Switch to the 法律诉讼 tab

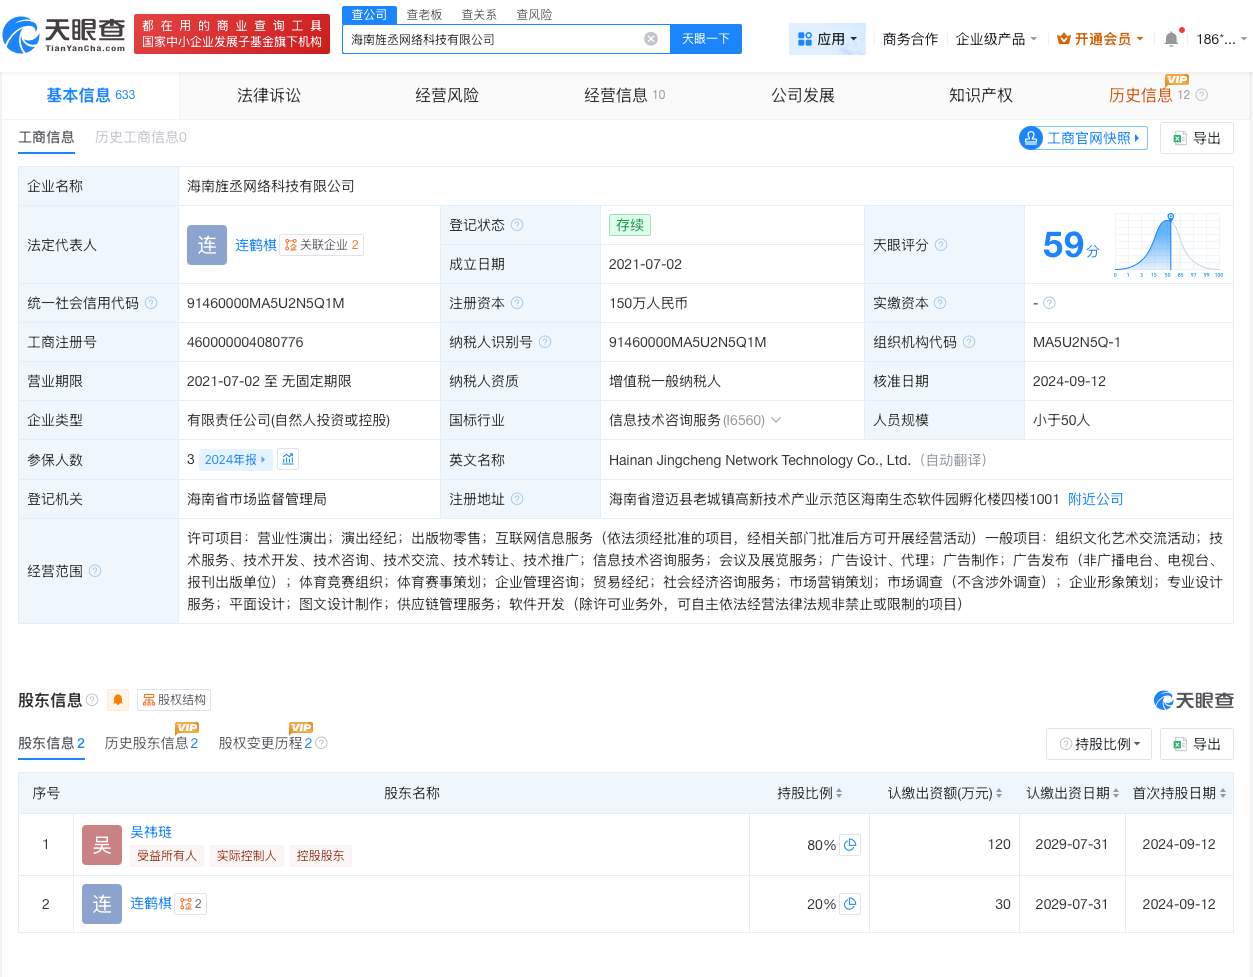(269, 95)
